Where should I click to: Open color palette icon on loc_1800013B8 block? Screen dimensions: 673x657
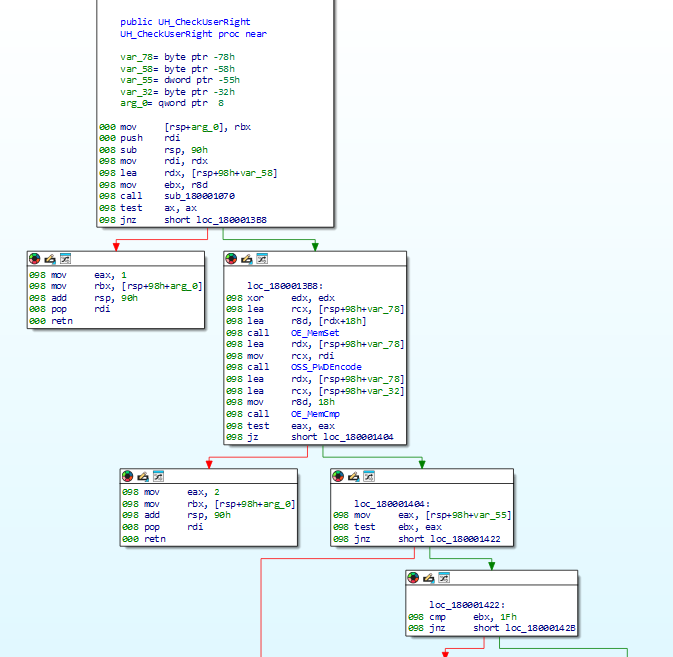coord(232,259)
